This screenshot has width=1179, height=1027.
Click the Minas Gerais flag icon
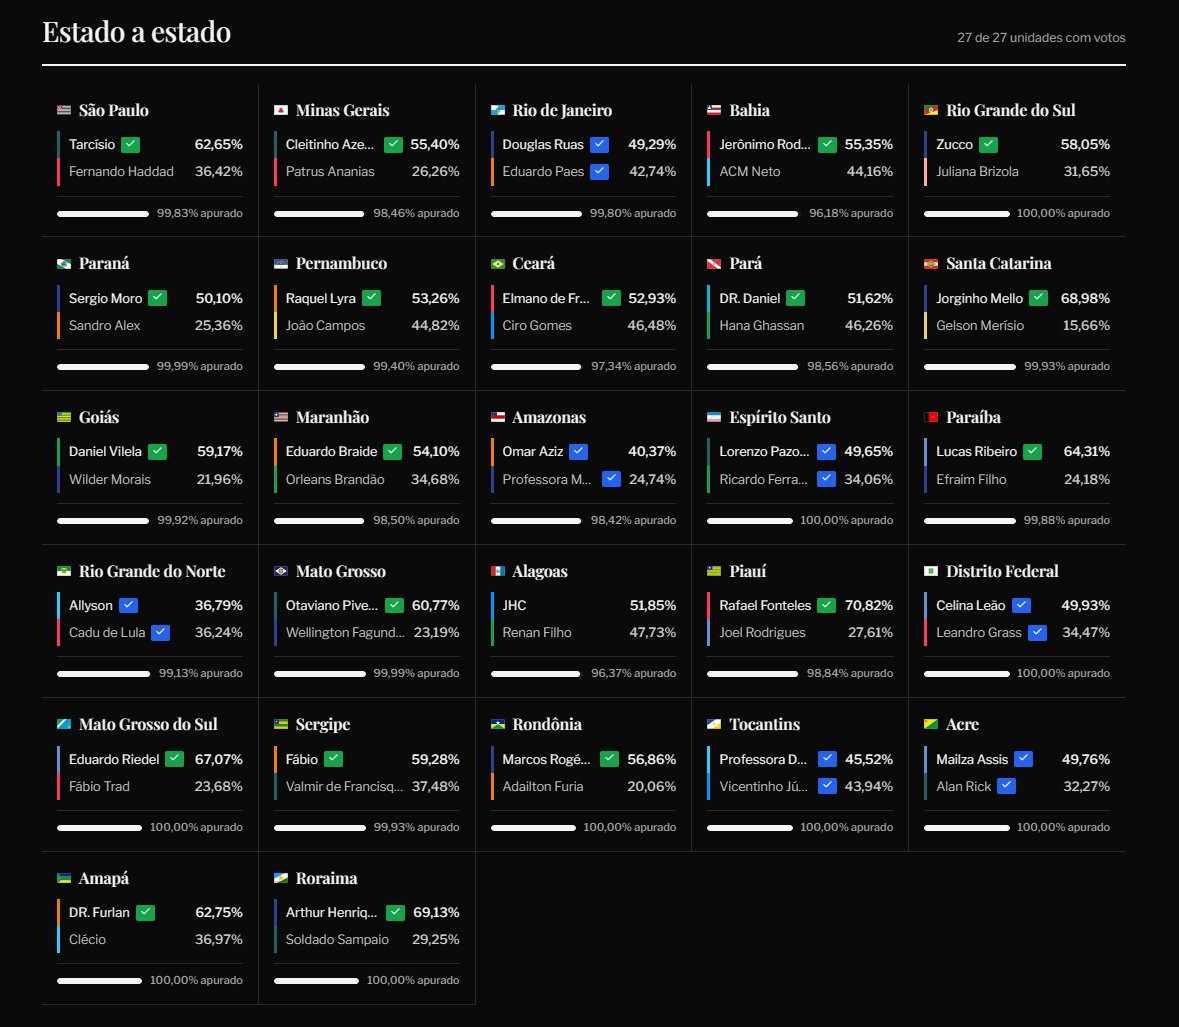[280, 111]
